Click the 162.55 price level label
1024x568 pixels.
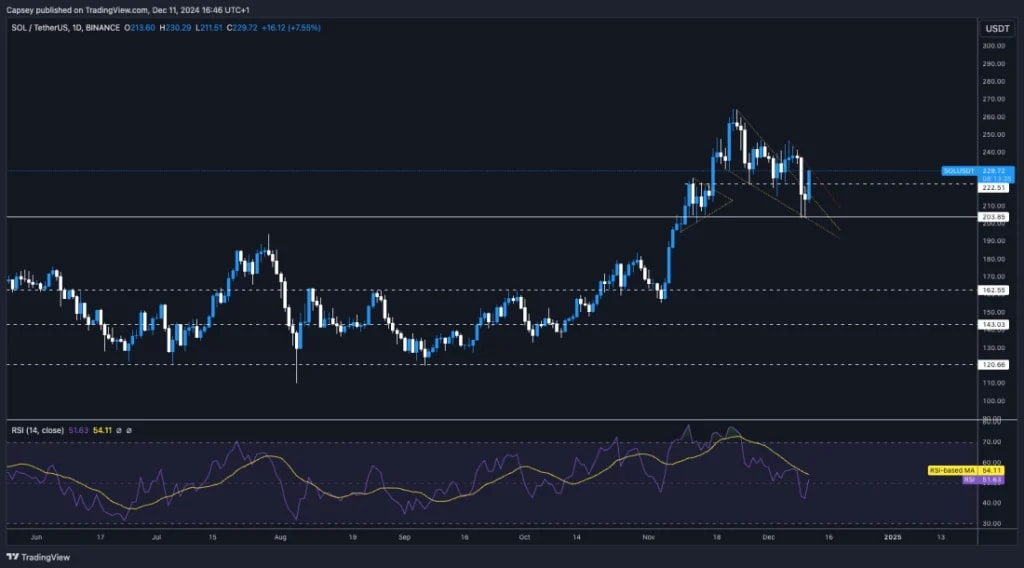click(993, 290)
